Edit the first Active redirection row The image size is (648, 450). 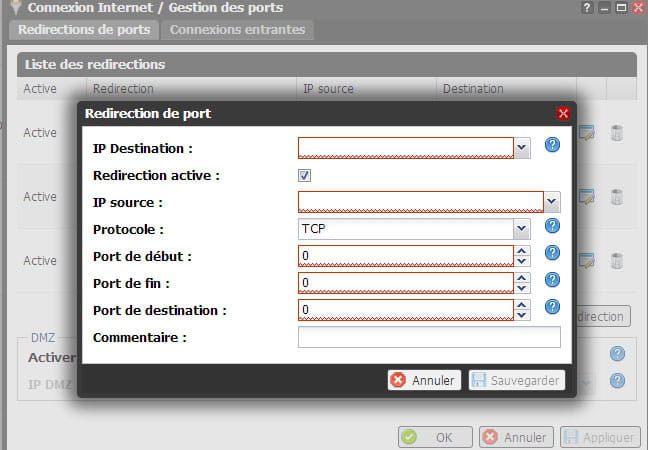586,133
